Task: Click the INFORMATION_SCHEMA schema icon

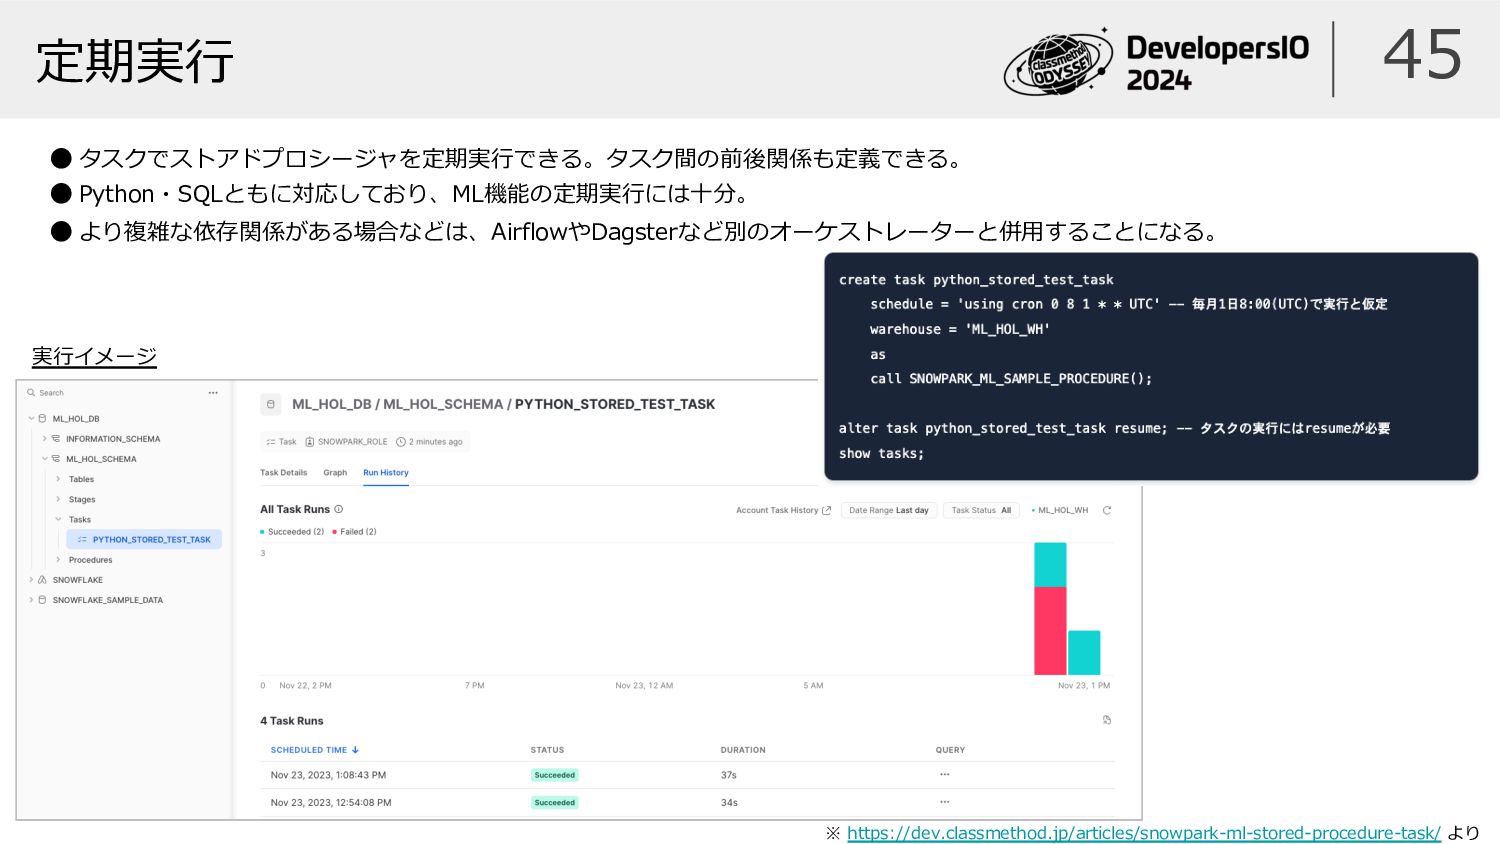Action: 56,439
